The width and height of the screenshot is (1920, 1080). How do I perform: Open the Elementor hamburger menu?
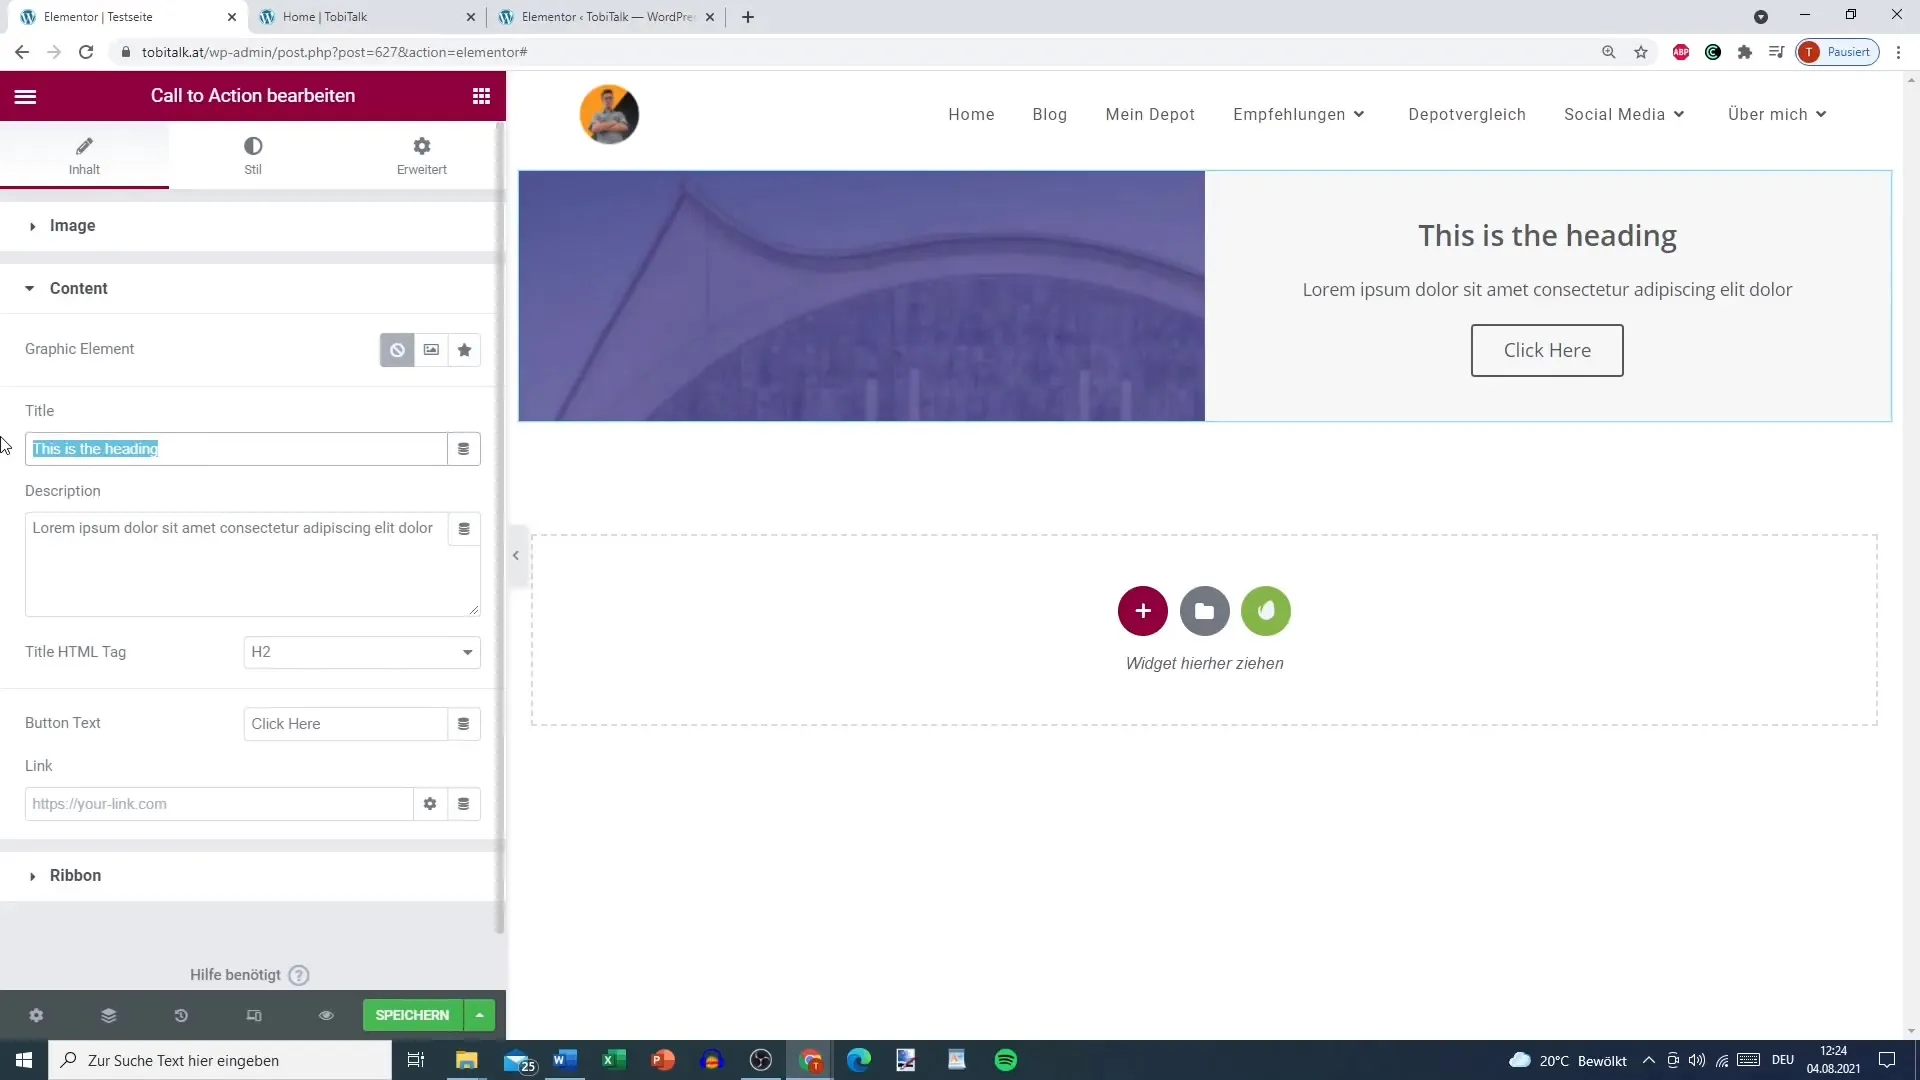tap(25, 96)
